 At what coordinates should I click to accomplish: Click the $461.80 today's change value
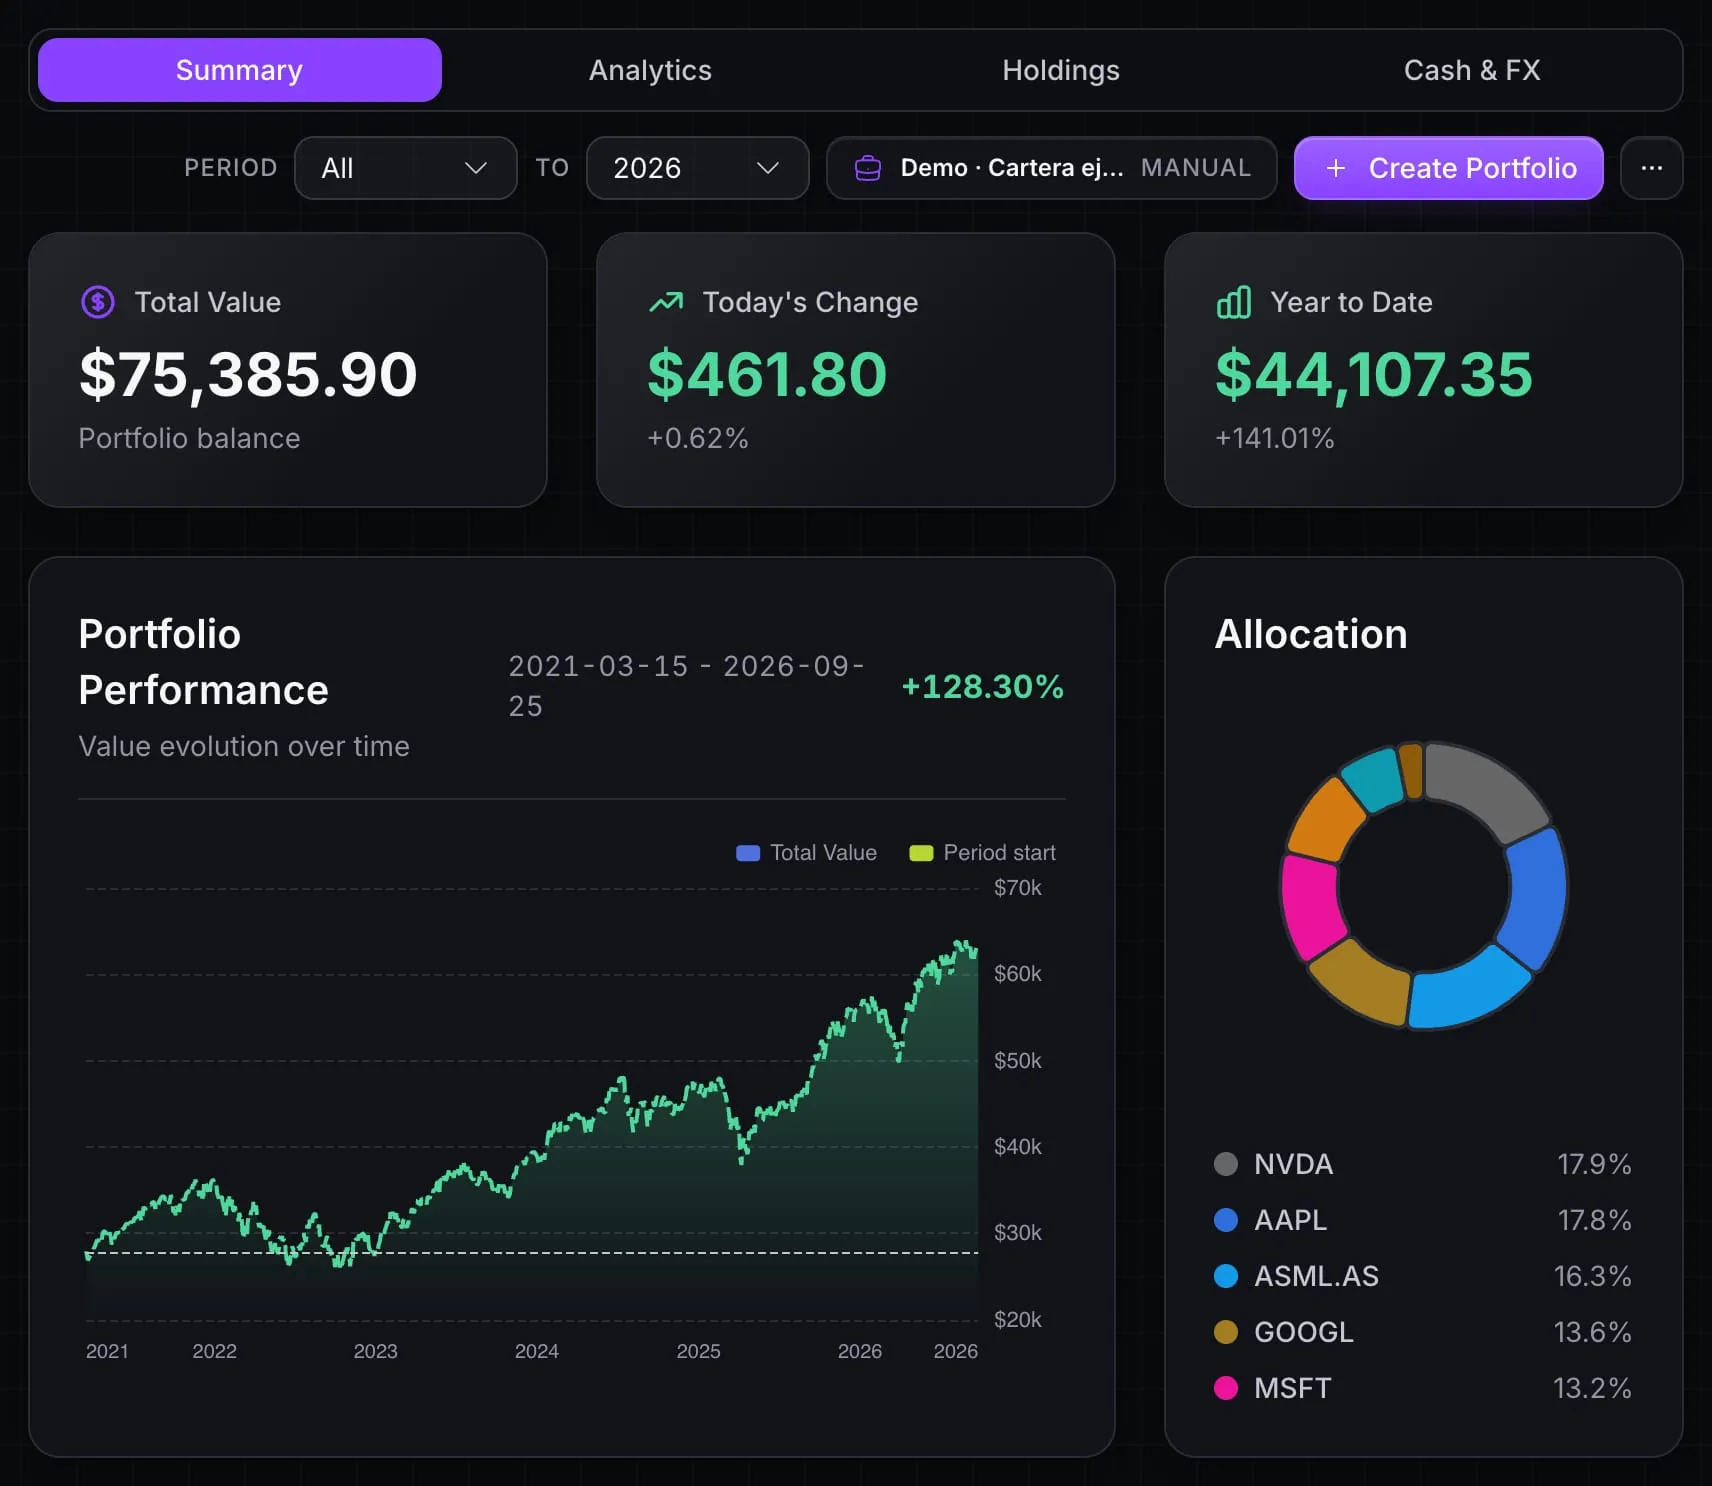click(x=767, y=375)
